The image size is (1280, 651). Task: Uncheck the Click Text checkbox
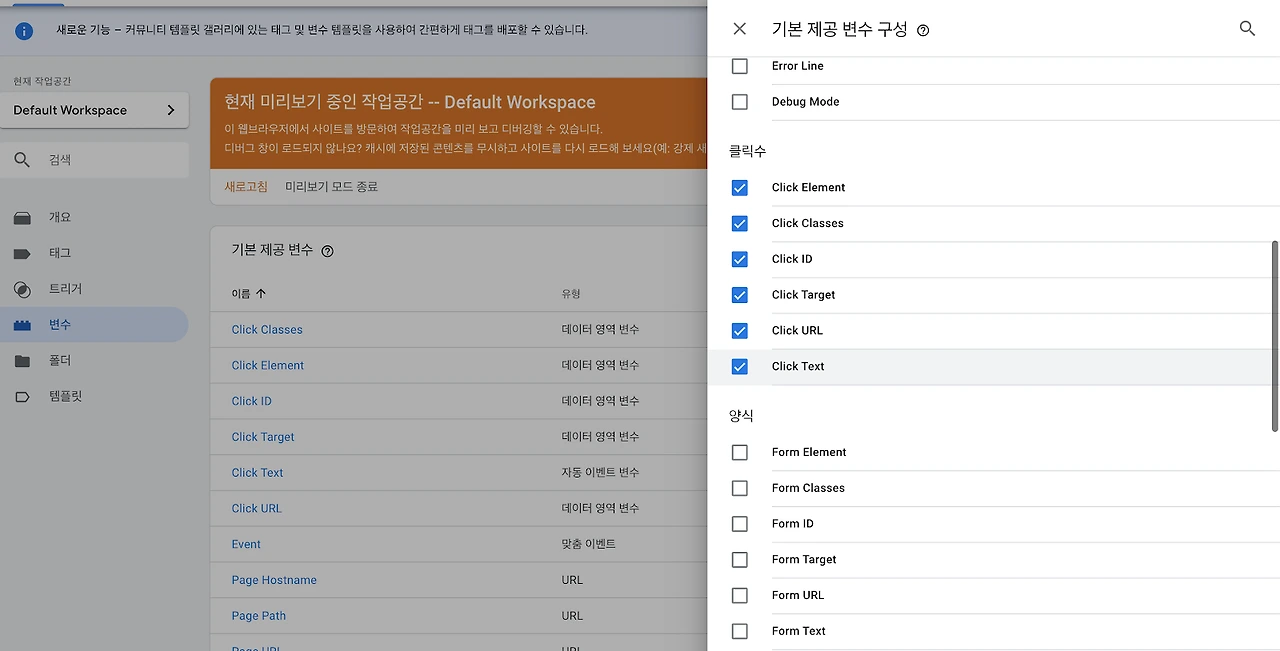click(740, 367)
